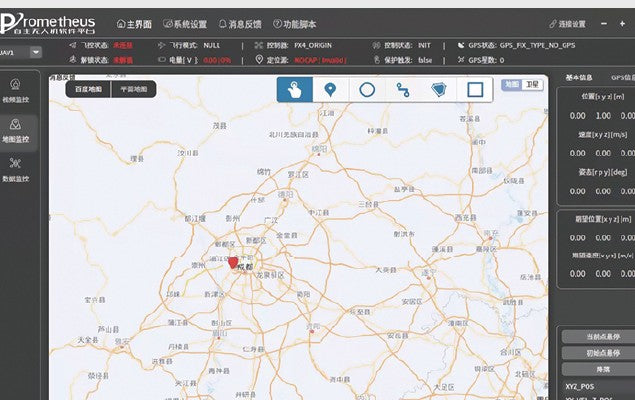Click the GPS状态 satellite icon
This screenshot has width=635, height=400.
click(x=461, y=45)
